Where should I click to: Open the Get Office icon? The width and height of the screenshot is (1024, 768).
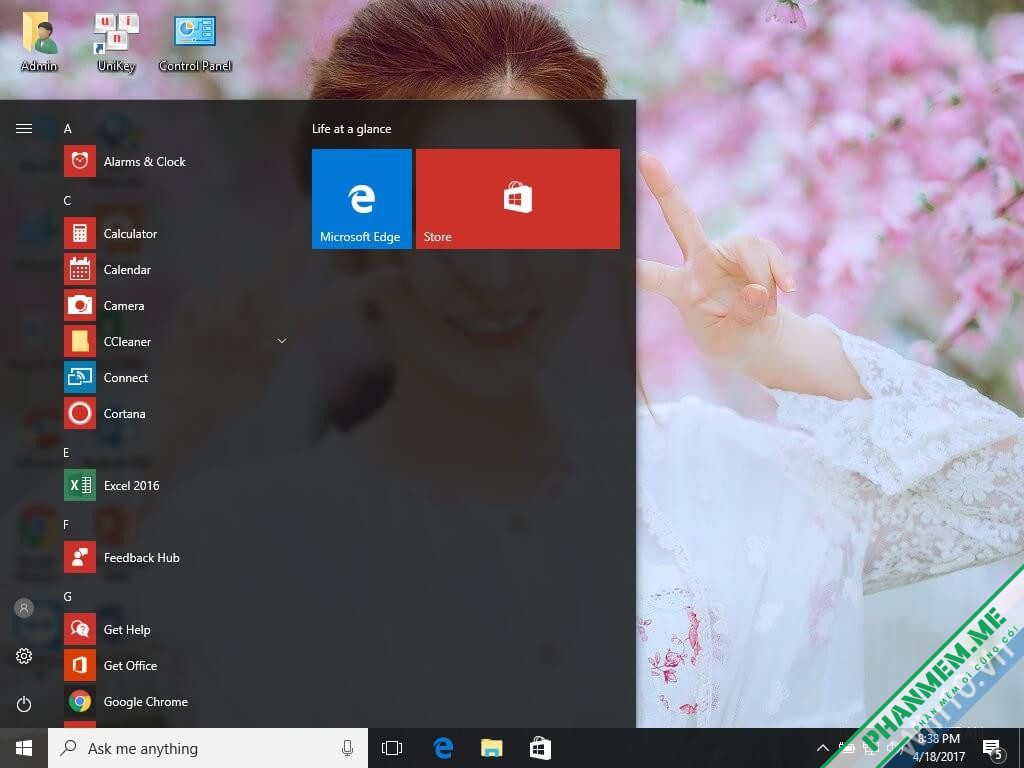[x=80, y=665]
